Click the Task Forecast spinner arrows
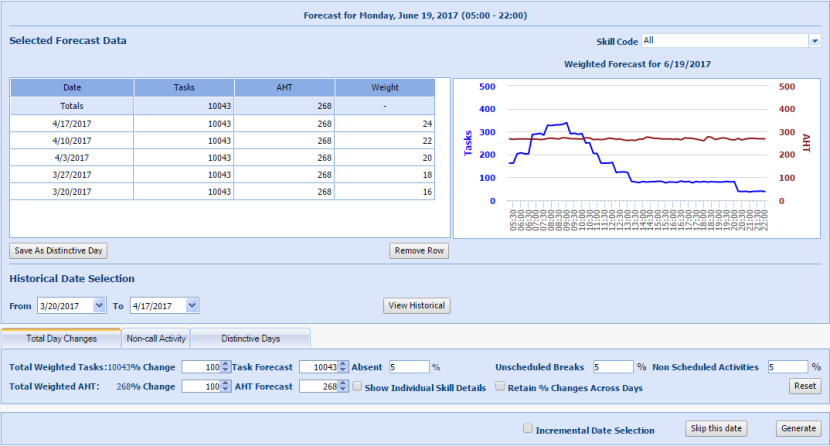The height and width of the screenshot is (446, 830). (x=343, y=367)
